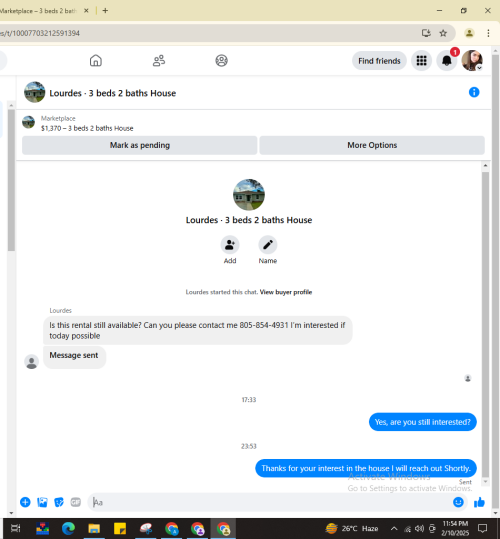Click the Mark as pending button
The width and height of the screenshot is (500, 539).
point(140,145)
